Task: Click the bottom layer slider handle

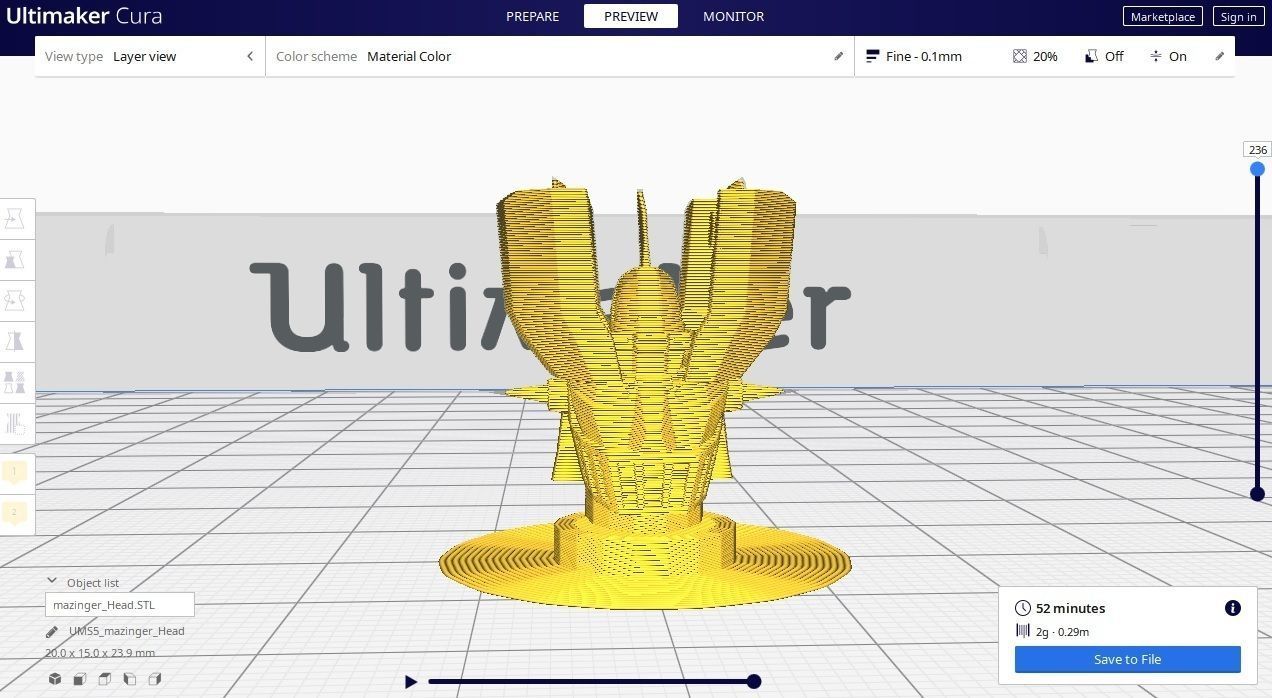Action: point(1257,494)
